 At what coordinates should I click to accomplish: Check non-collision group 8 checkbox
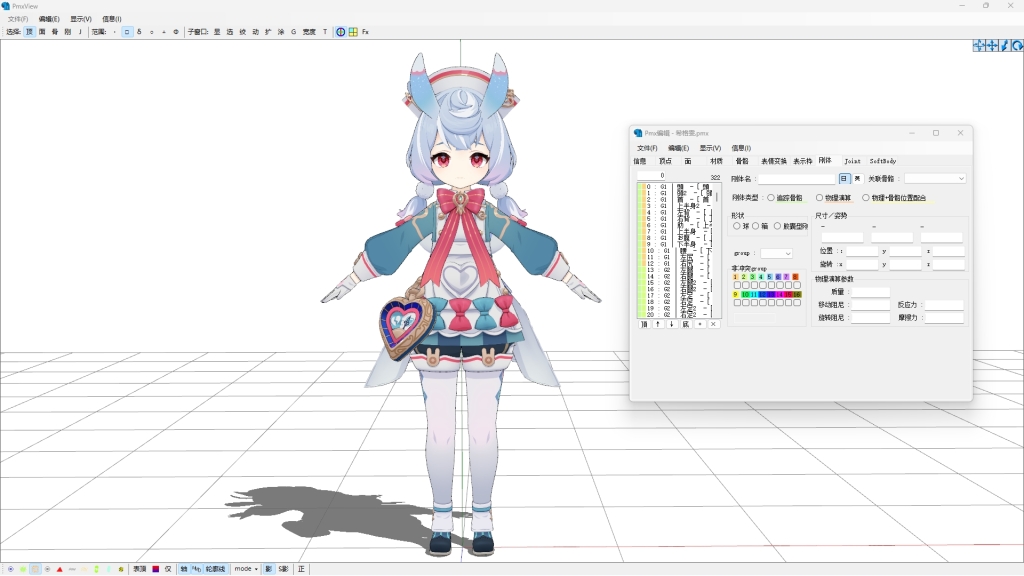(797, 285)
